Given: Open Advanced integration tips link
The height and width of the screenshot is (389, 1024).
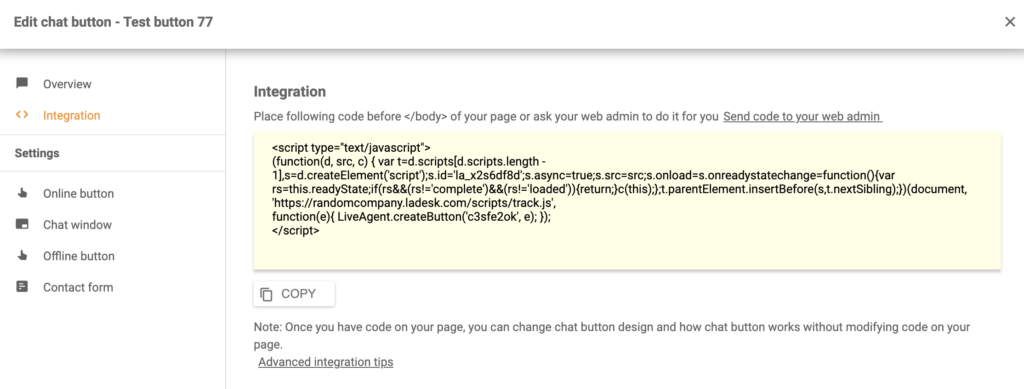Looking at the screenshot, I should tap(326, 362).
